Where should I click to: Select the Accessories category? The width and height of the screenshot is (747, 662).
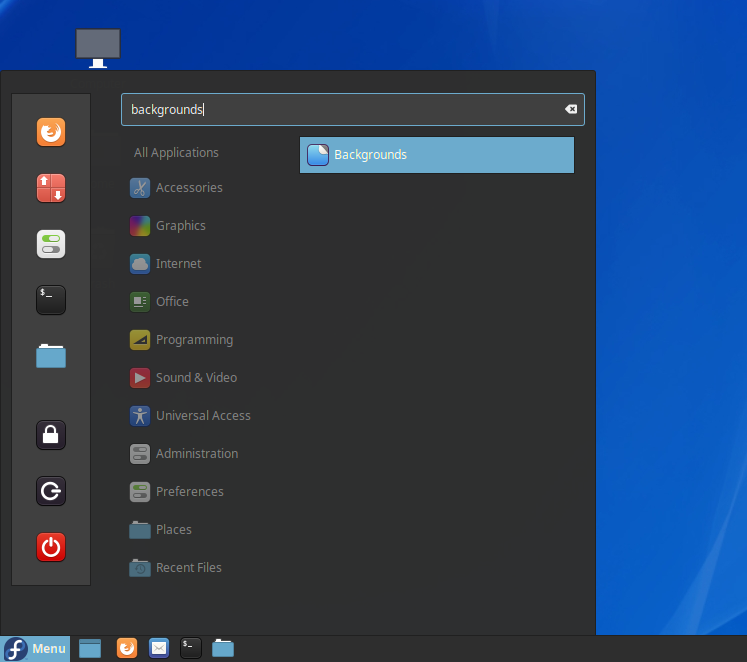coord(188,188)
